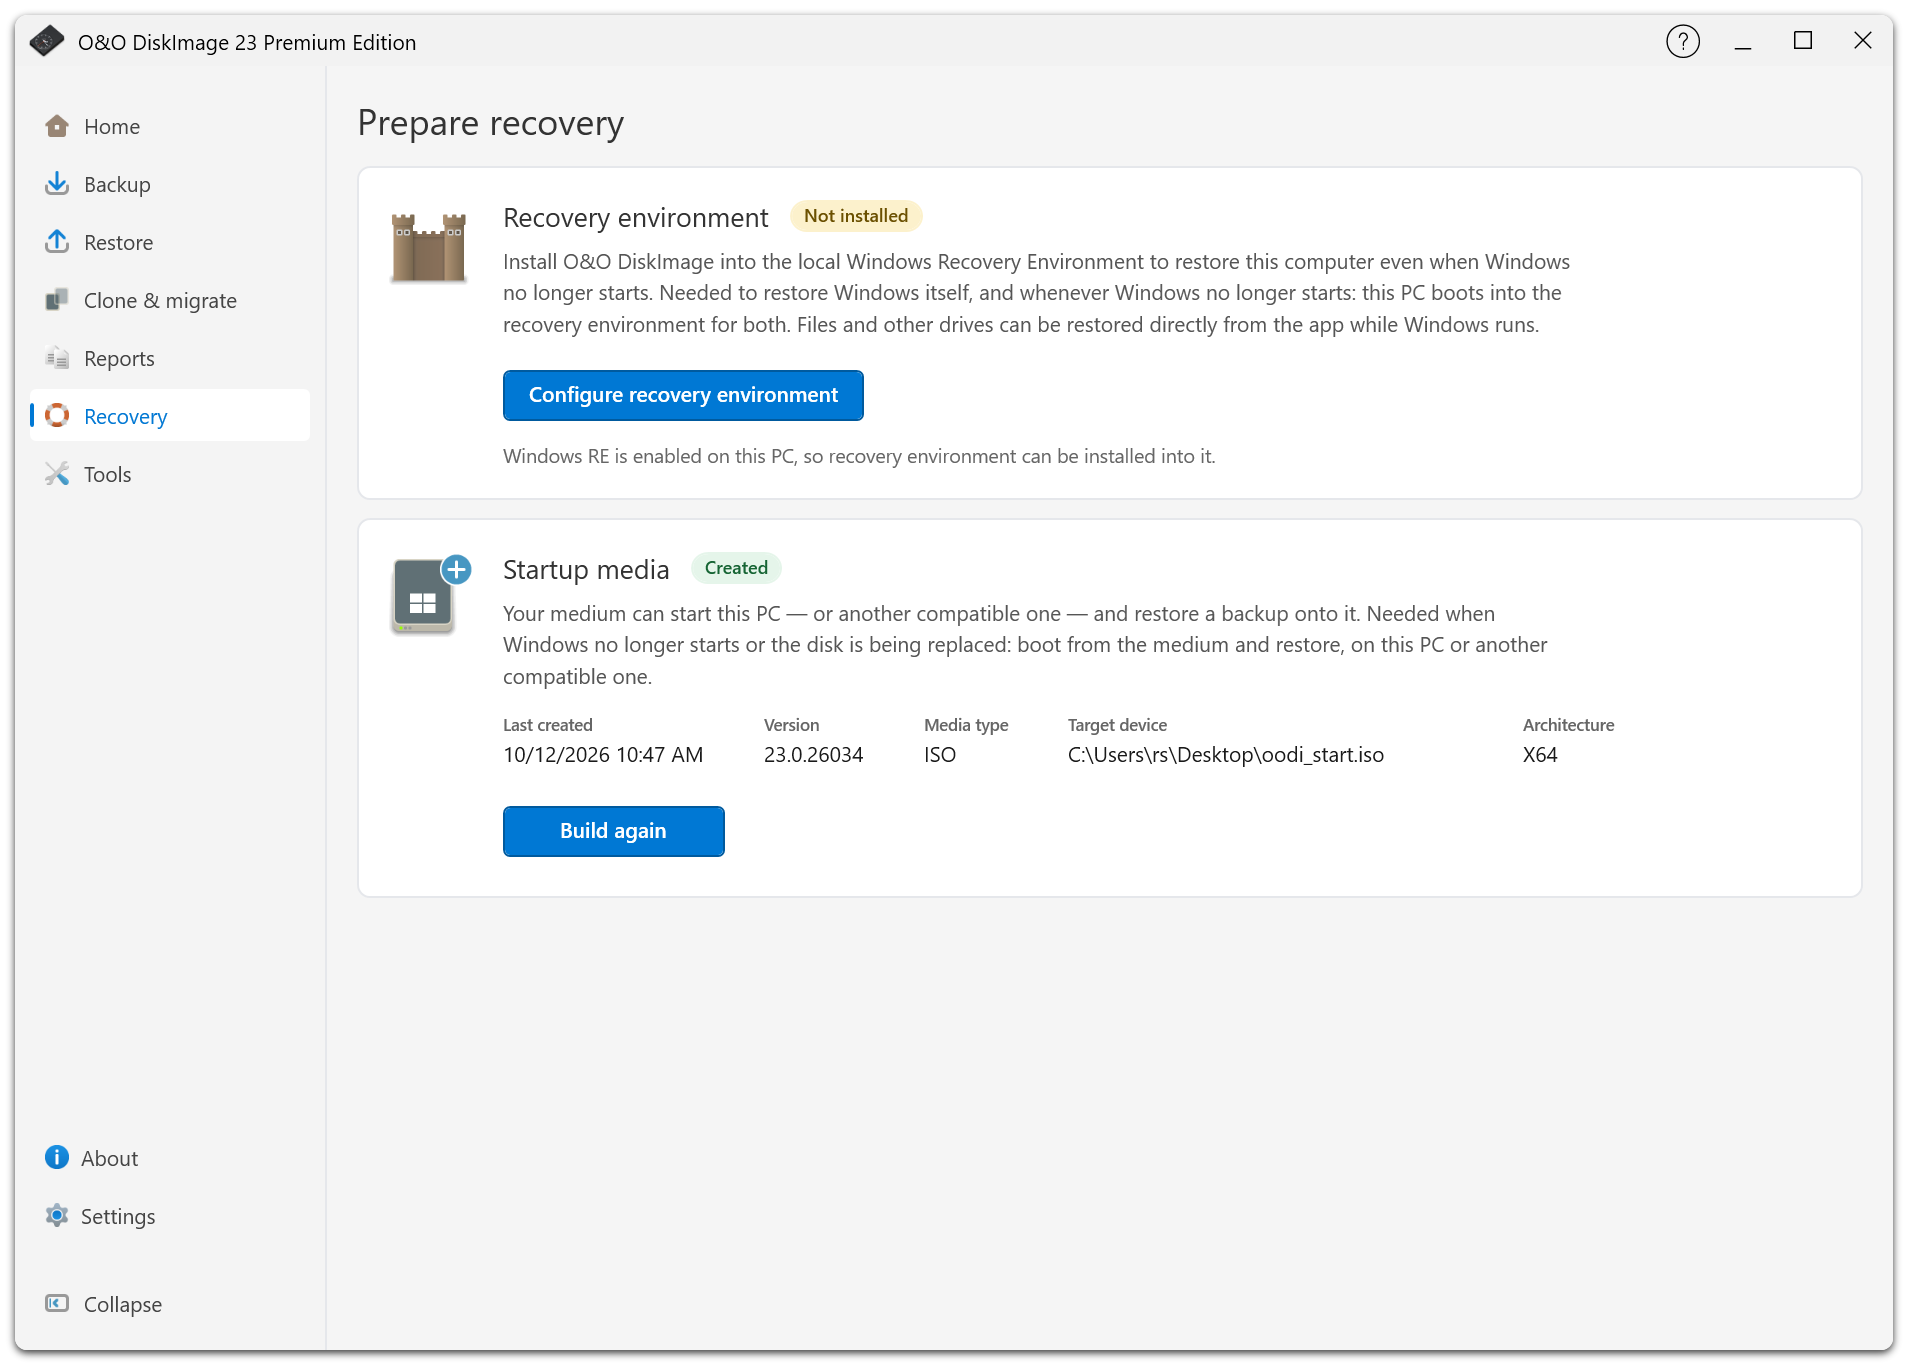Screen dimensions: 1908x1365
Task: Click last created date 10/12/2026 10:47 AM
Action: (x=603, y=755)
